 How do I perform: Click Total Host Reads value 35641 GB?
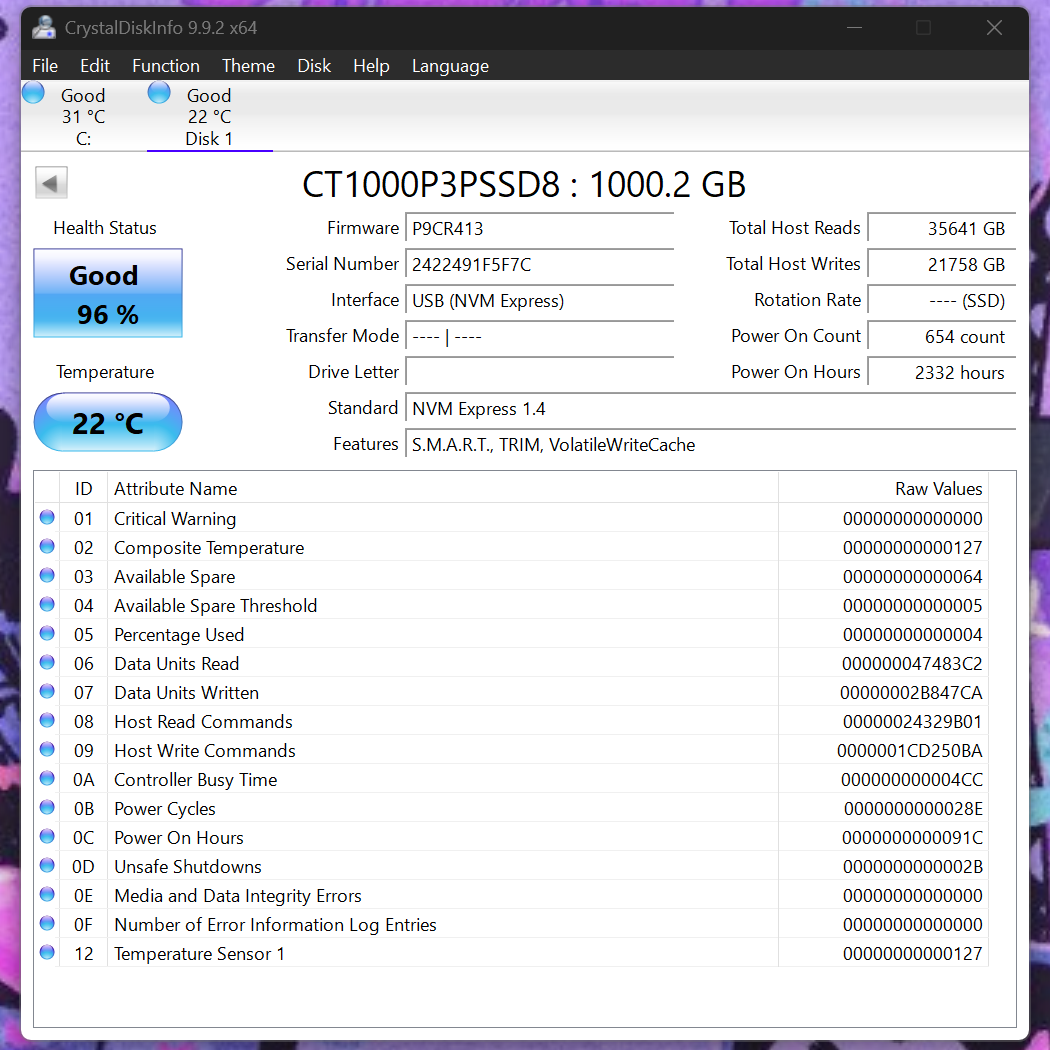(x=942, y=228)
